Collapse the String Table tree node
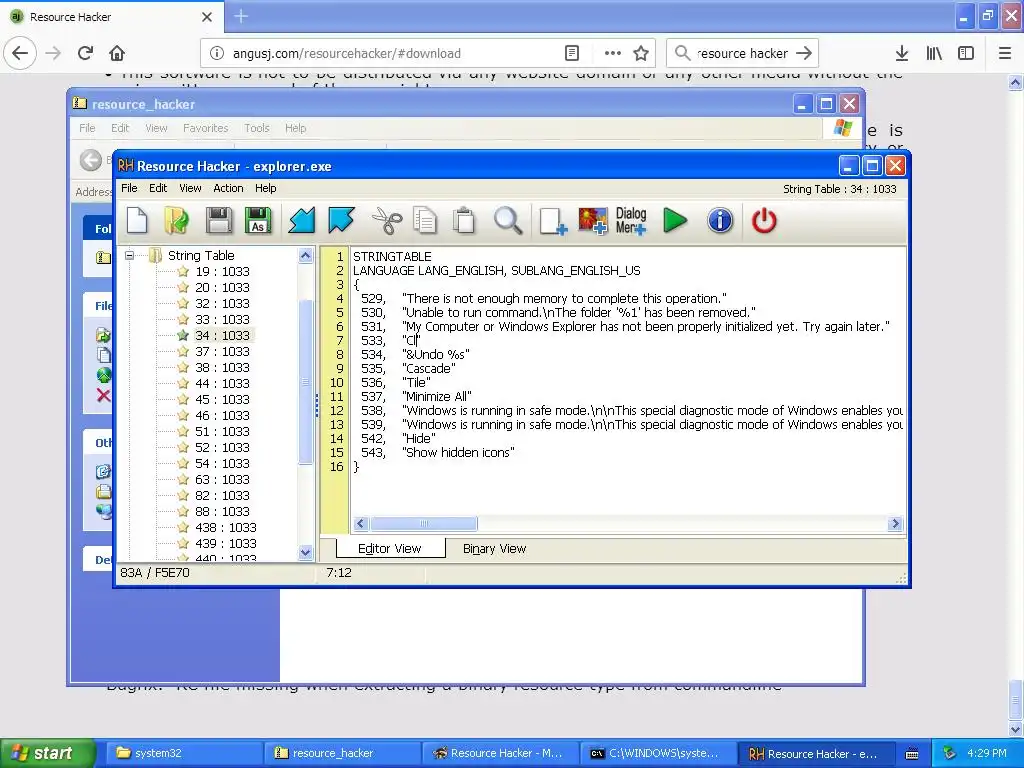Image resolution: width=1024 pixels, height=768 pixels. click(x=129, y=255)
